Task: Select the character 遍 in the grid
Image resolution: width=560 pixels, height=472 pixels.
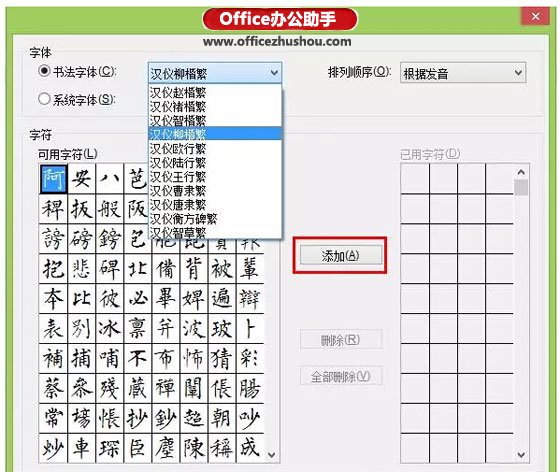Action: [222, 299]
